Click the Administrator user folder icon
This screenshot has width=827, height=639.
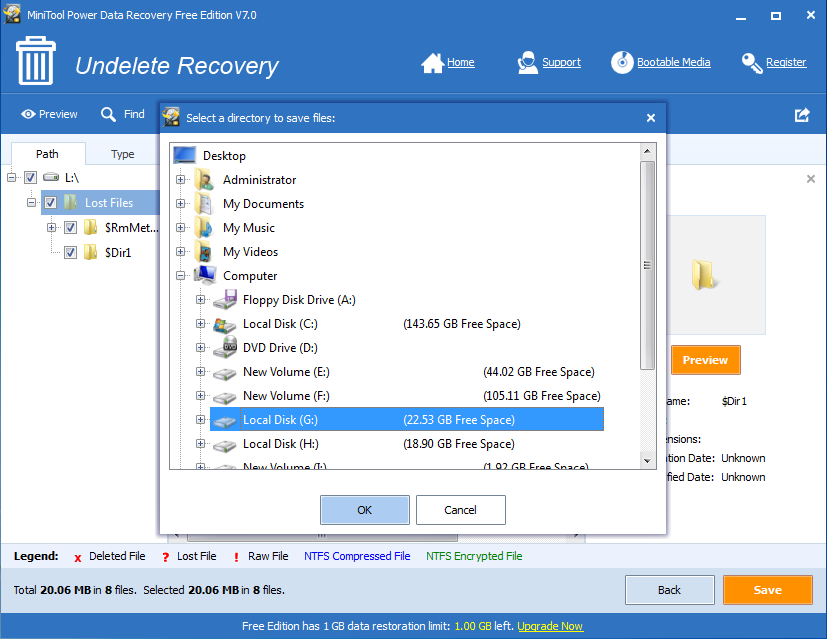[204, 179]
